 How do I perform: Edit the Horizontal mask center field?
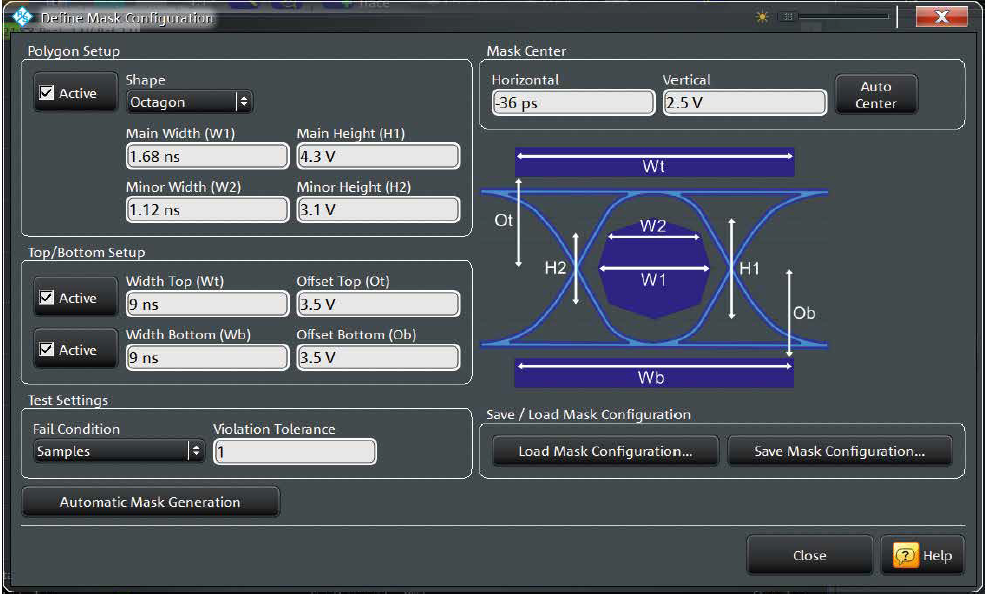click(573, 102)
